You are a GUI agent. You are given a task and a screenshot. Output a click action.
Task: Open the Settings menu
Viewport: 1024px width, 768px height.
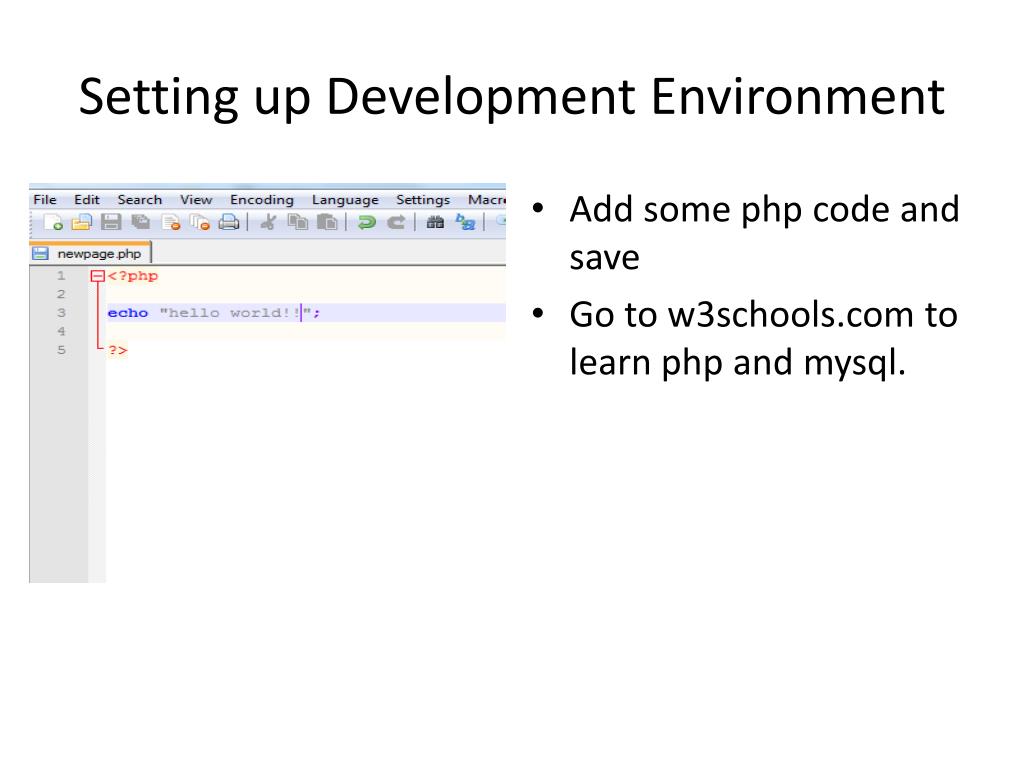point(423,200)
